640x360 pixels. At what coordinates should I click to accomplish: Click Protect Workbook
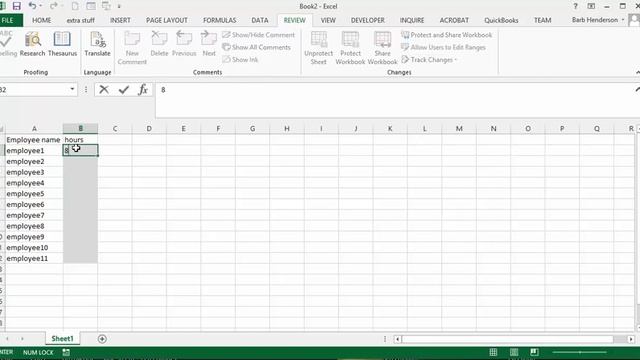pyautogui.click(x=350, y=48)
